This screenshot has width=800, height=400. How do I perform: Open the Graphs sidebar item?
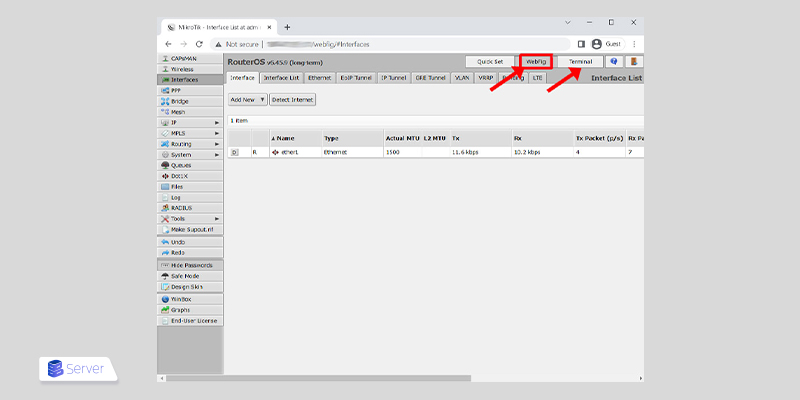190,310
